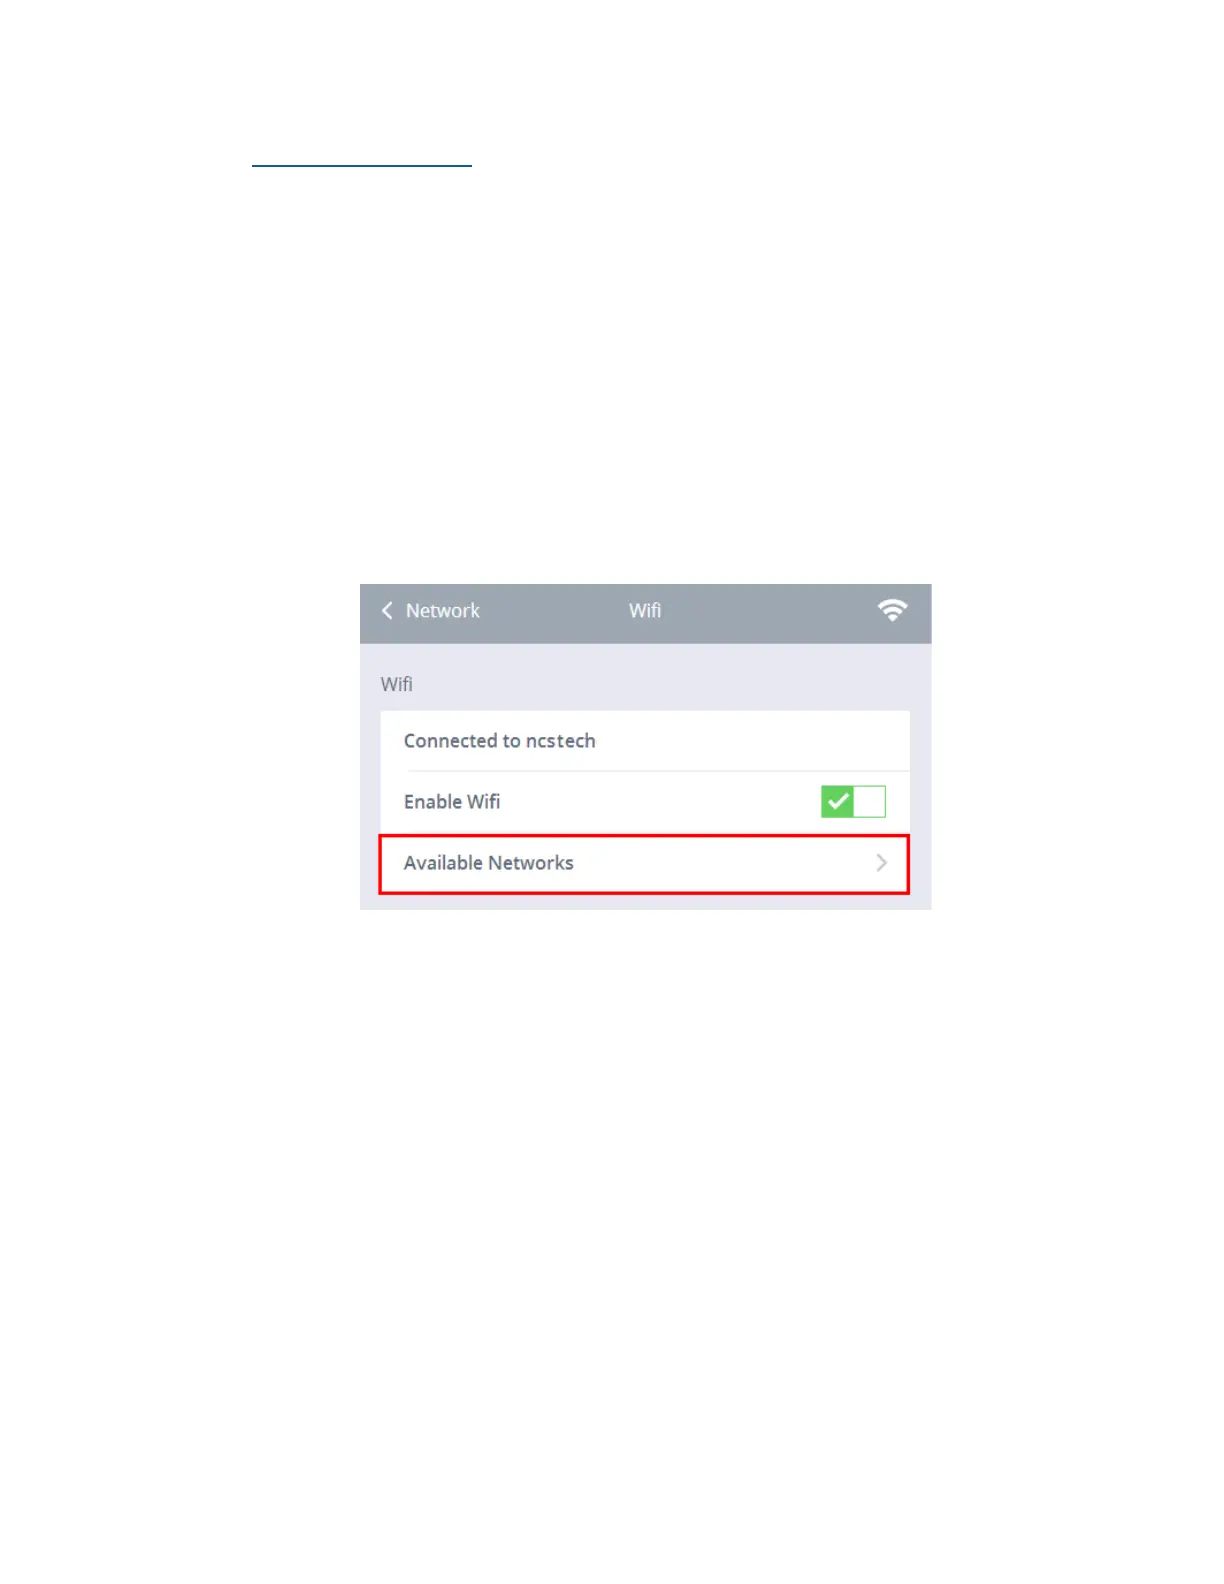Click the green checkmark on the toggle

click(838, 801)
